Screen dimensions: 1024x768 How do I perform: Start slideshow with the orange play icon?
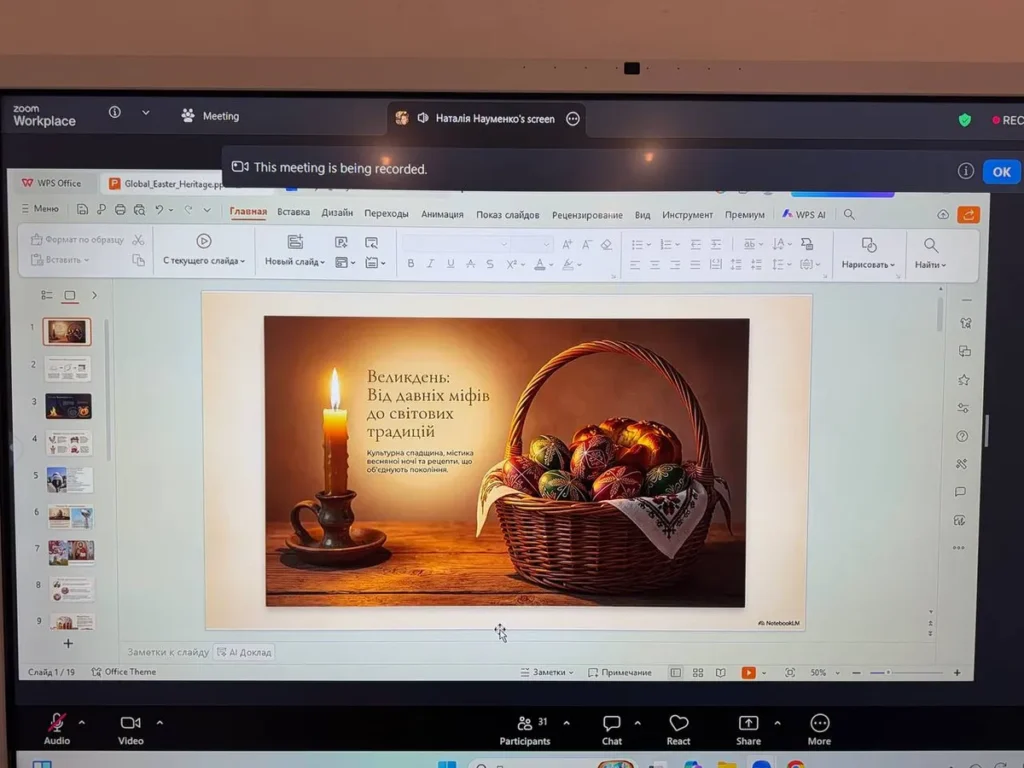pyautogui.click(x=748, y=673)
